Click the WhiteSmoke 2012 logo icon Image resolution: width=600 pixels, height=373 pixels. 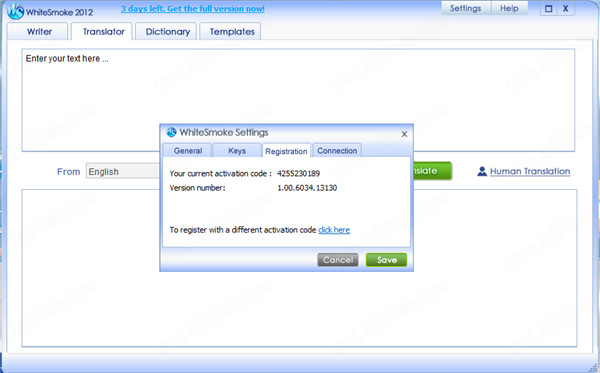click(16, 11)
